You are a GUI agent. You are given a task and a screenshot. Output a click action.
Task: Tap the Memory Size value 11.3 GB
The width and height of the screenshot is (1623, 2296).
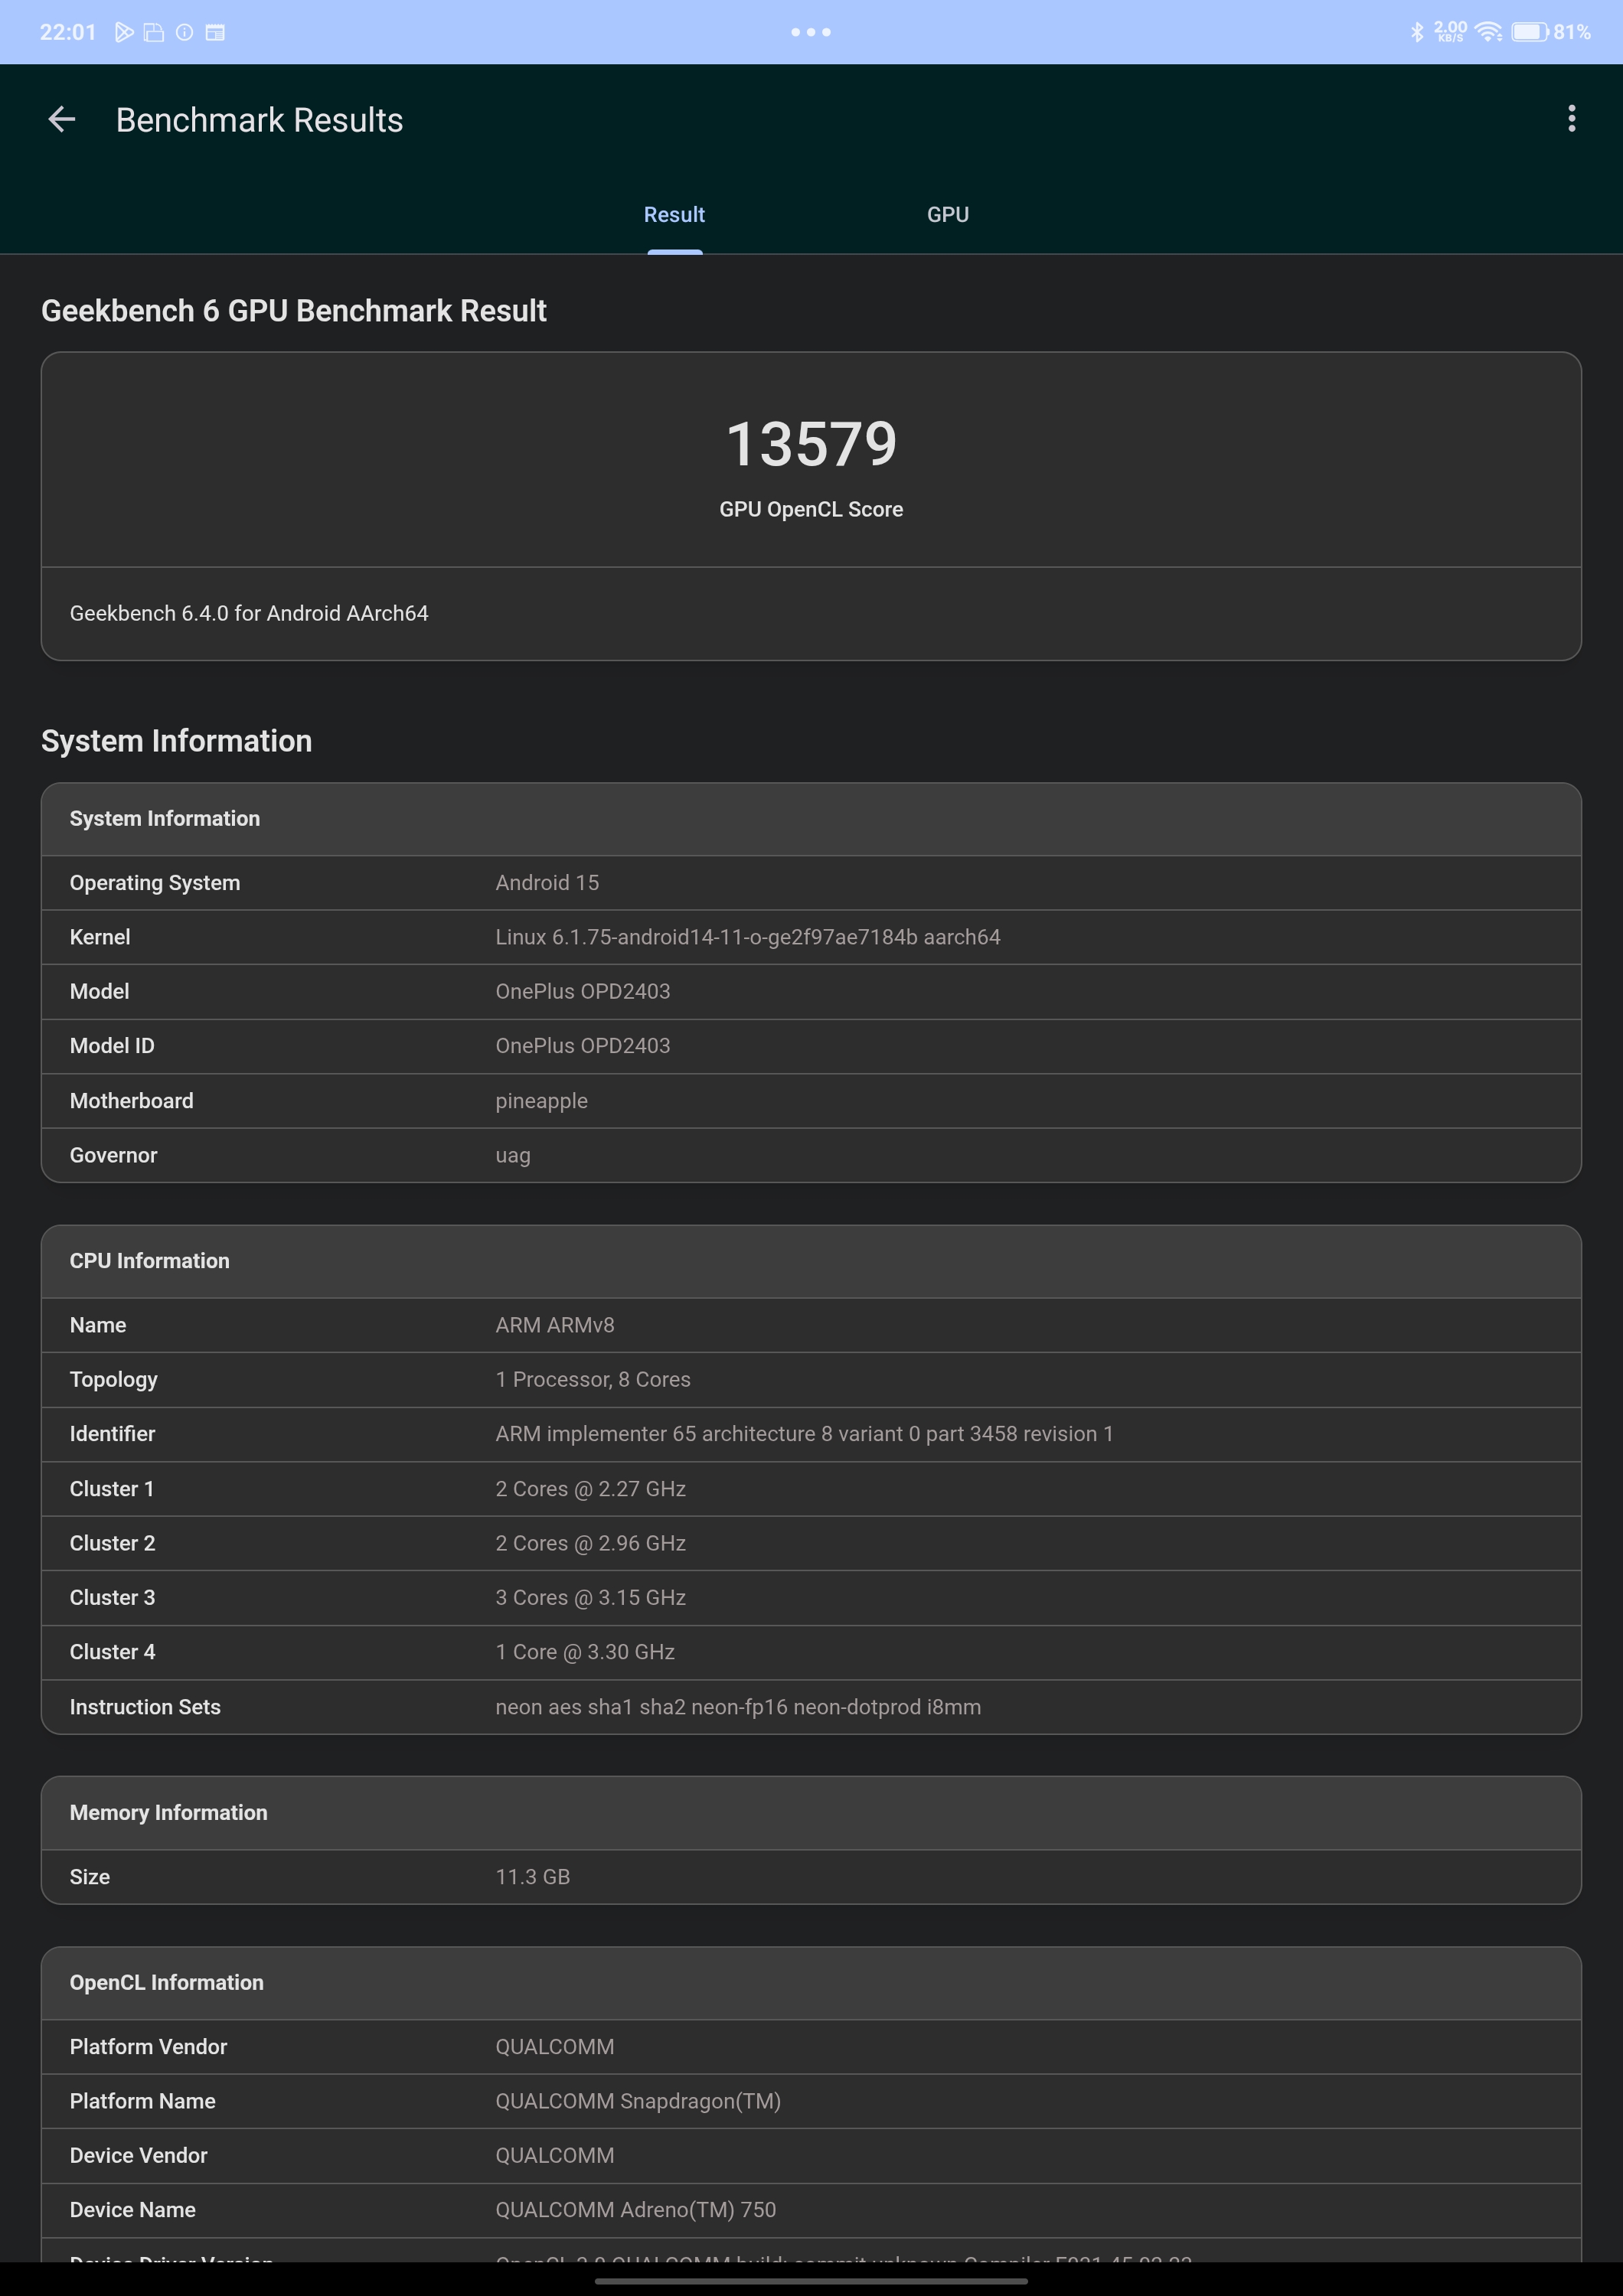533,1877
